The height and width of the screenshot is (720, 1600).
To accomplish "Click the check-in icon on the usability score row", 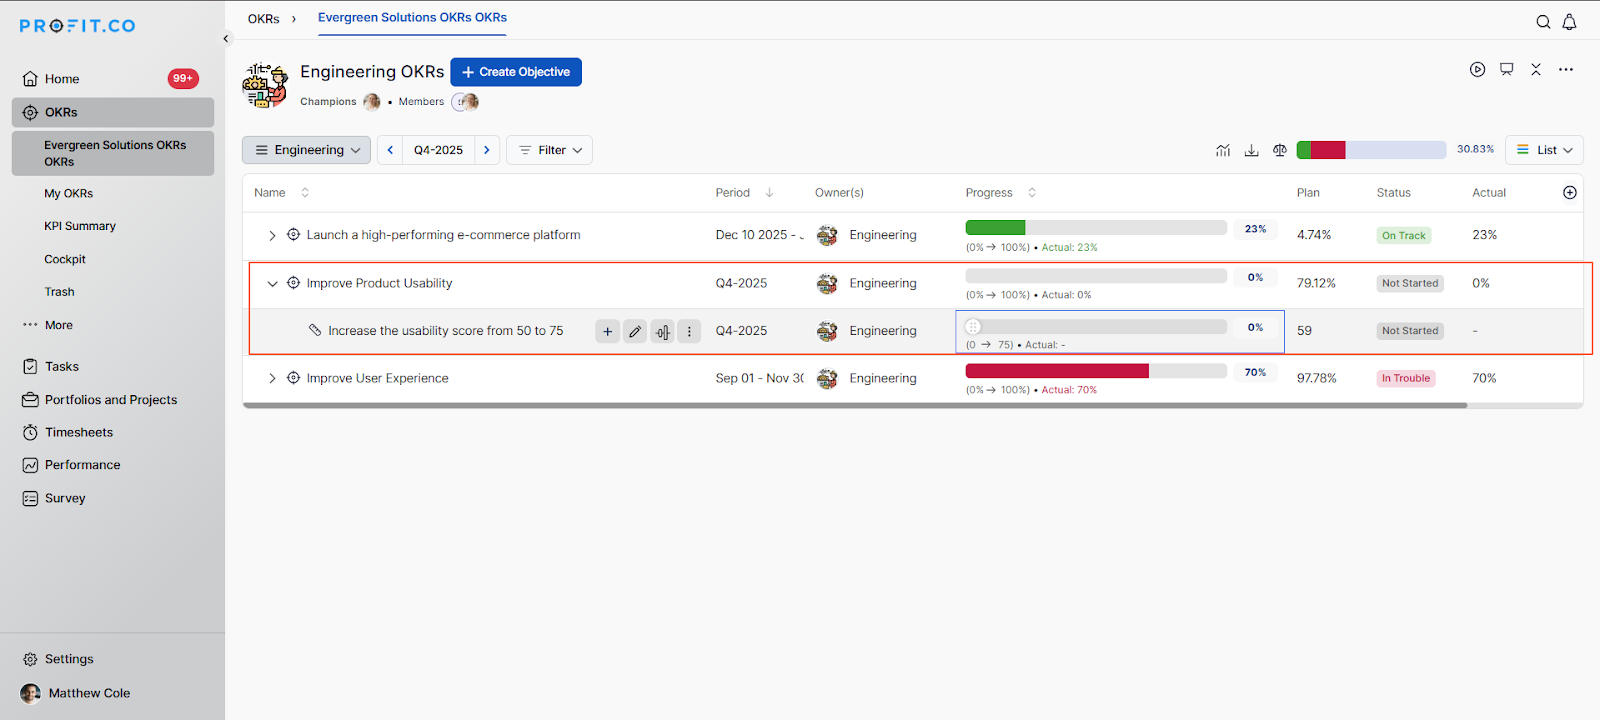I will coord(662,331).
